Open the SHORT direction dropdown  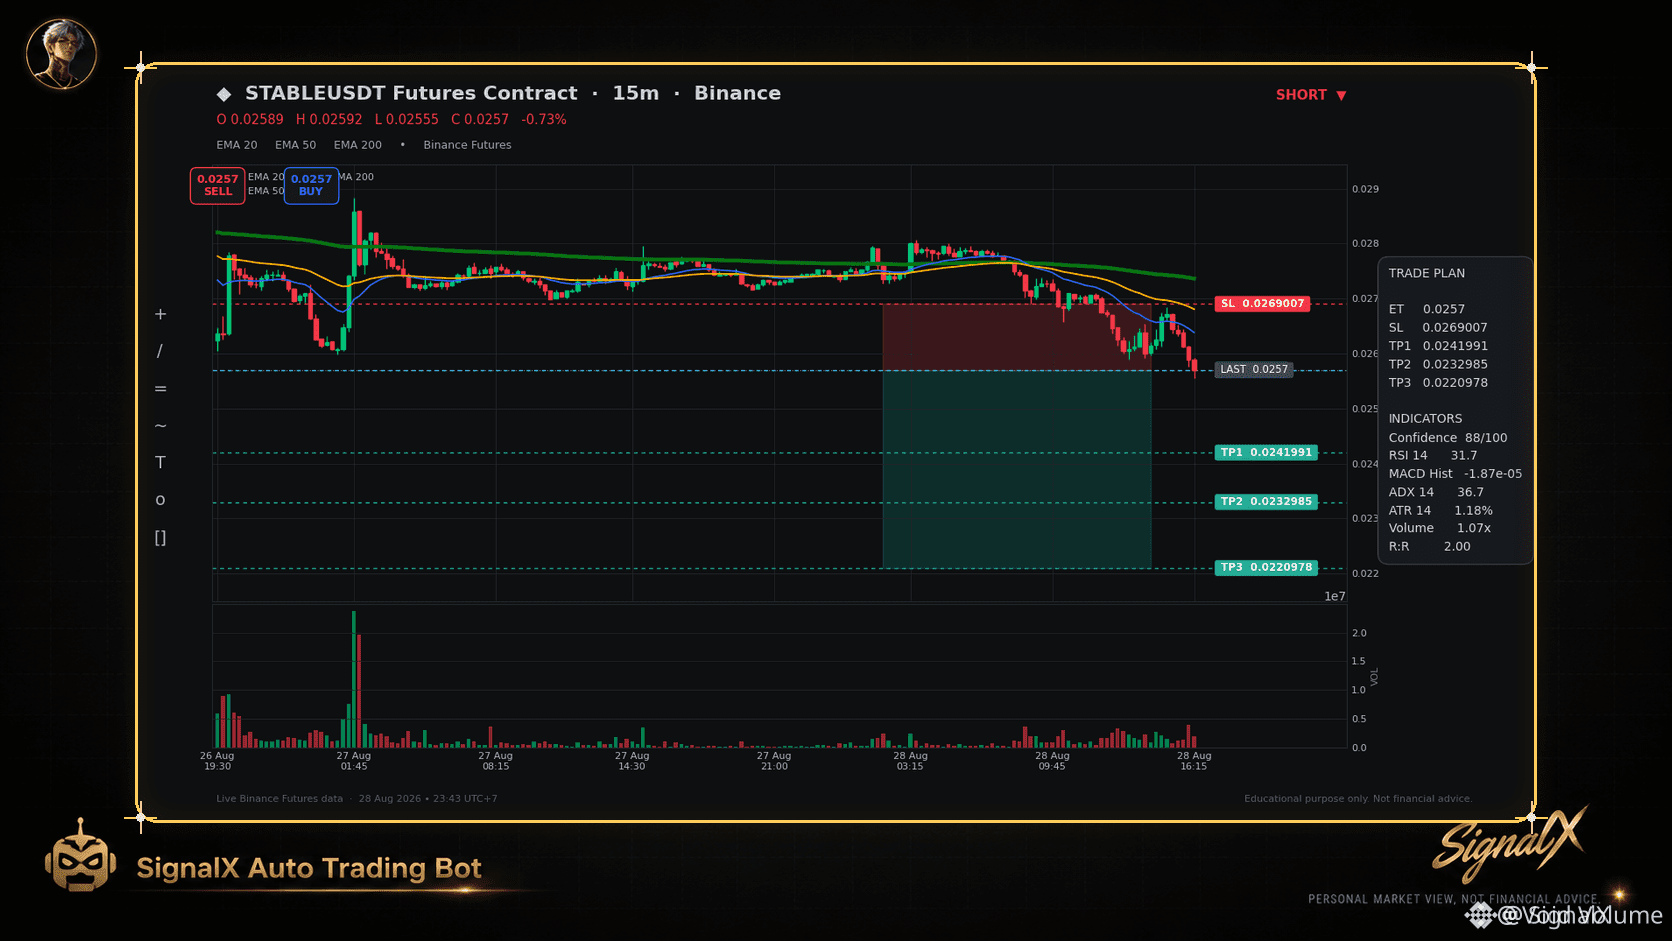click(x=1311, y=95)
